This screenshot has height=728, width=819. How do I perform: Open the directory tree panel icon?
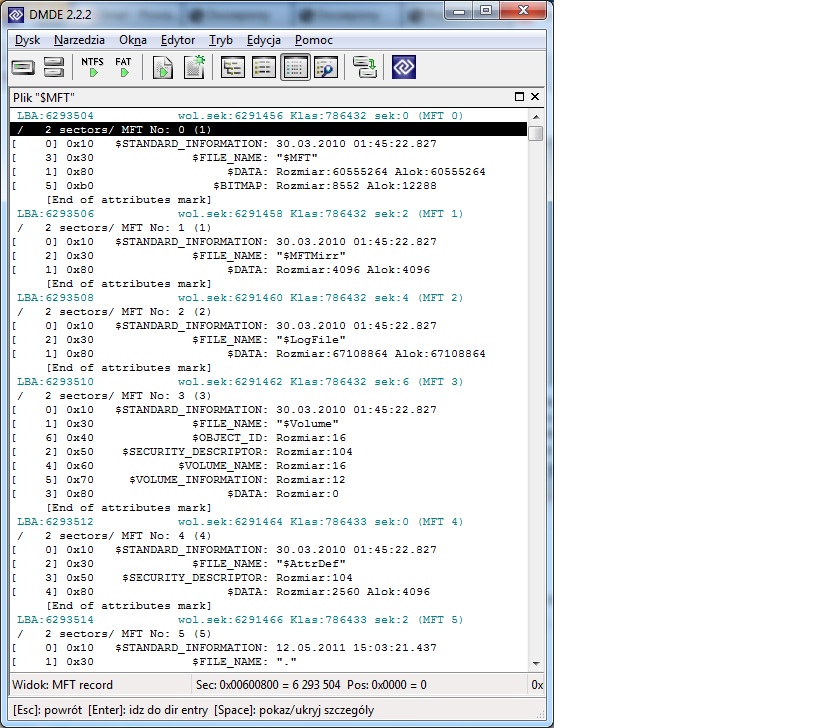tap(232, 67)
